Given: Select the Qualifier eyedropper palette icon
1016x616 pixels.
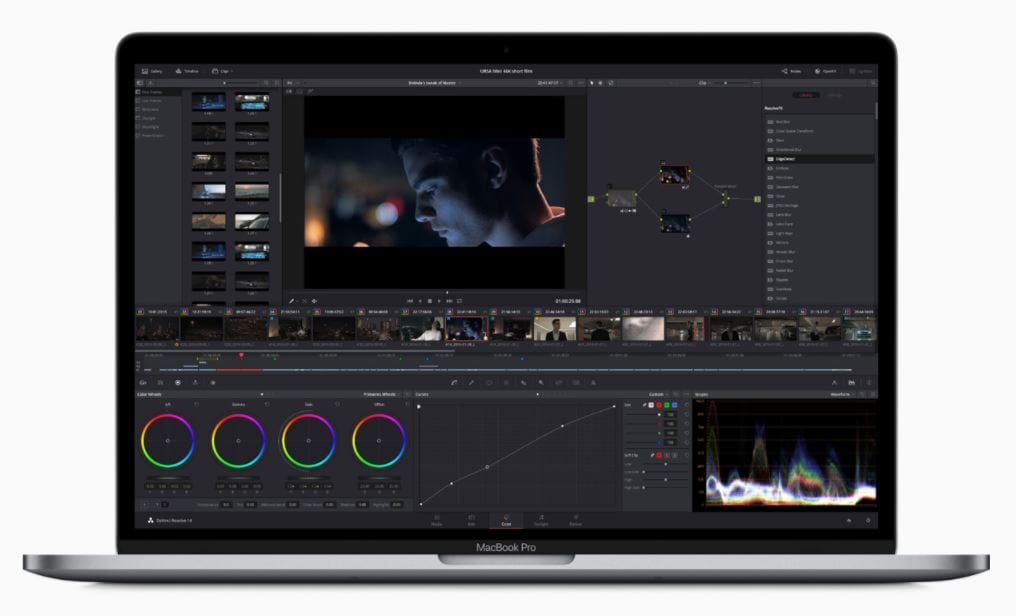Looking at the screenshot, I should click(x=472, y=382).
